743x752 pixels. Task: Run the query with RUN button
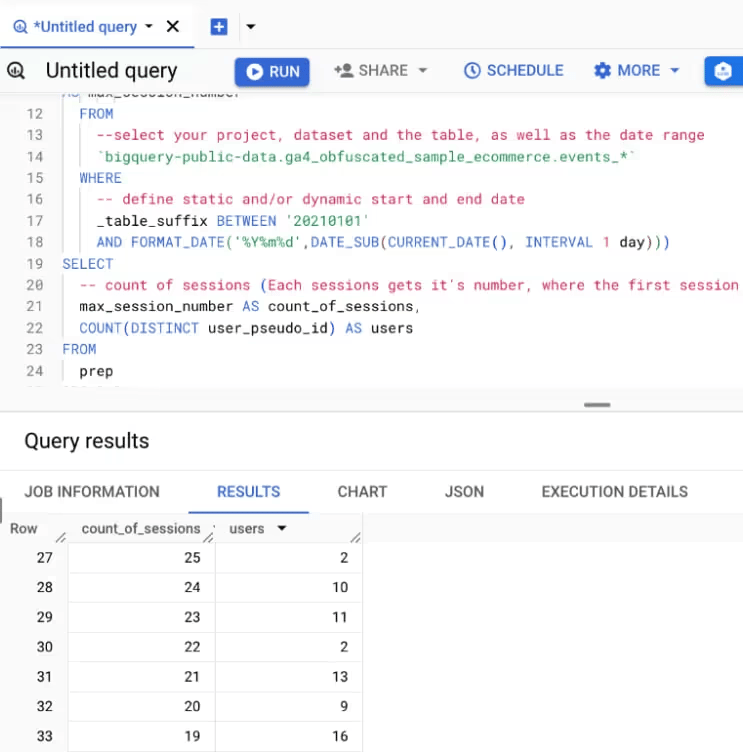272,71
